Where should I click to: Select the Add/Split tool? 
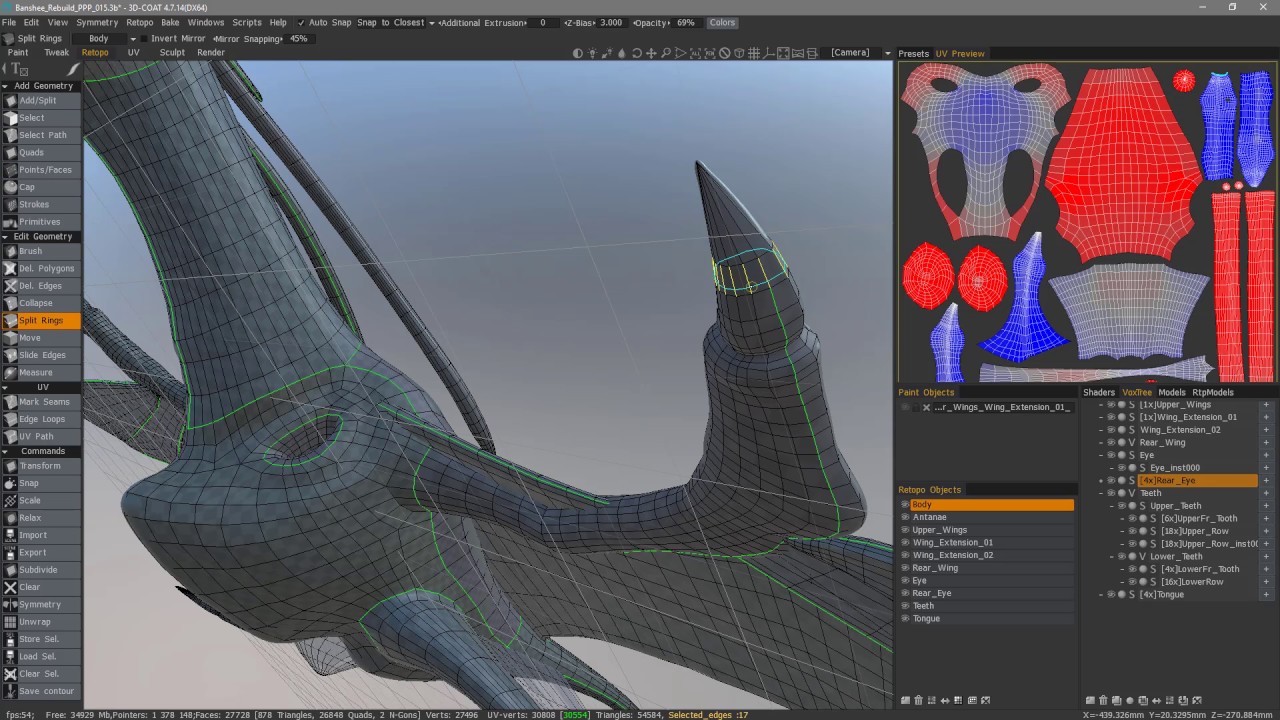click(41, 100)
